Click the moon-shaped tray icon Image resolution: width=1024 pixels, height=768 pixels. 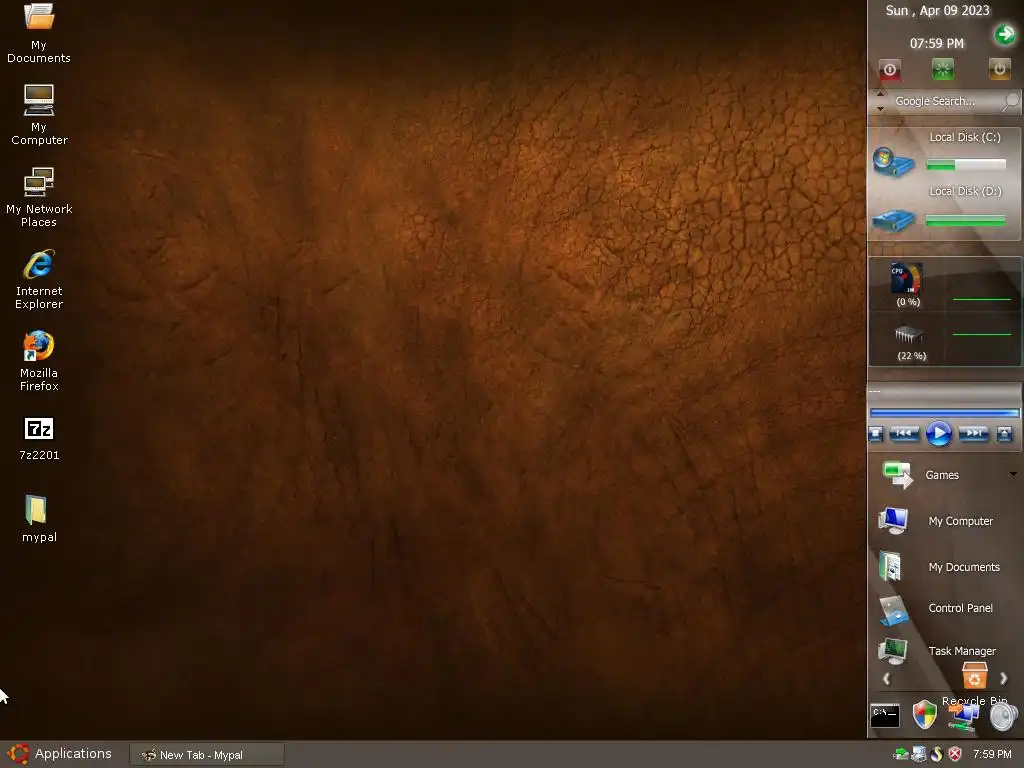point(936,754)
